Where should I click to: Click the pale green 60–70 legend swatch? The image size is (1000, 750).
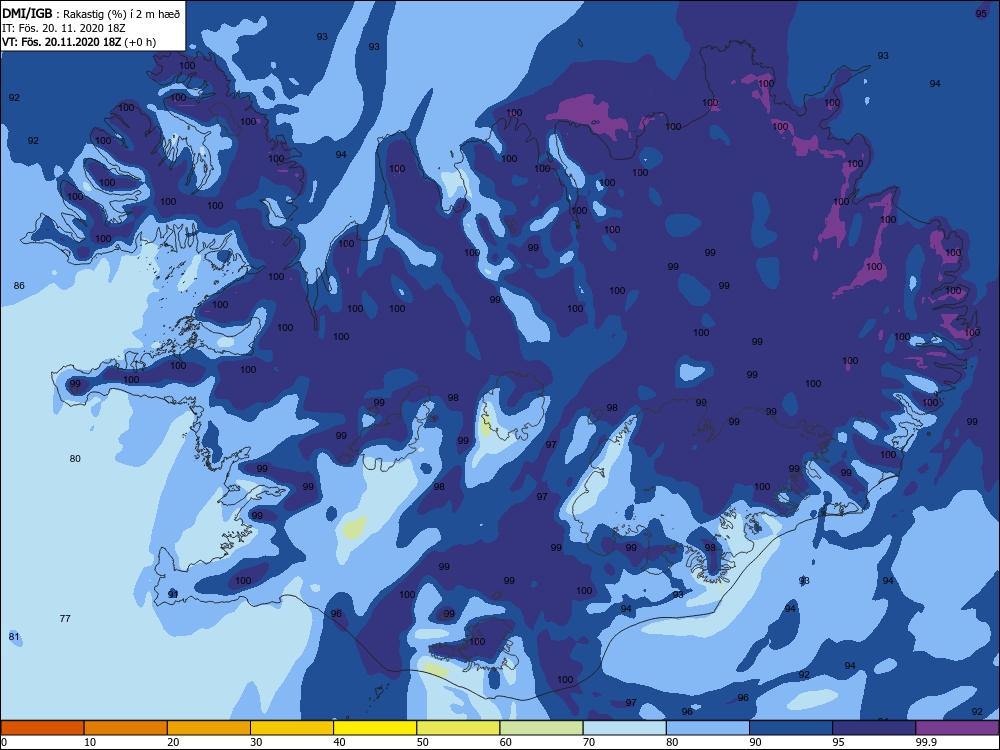coord(541,728)
